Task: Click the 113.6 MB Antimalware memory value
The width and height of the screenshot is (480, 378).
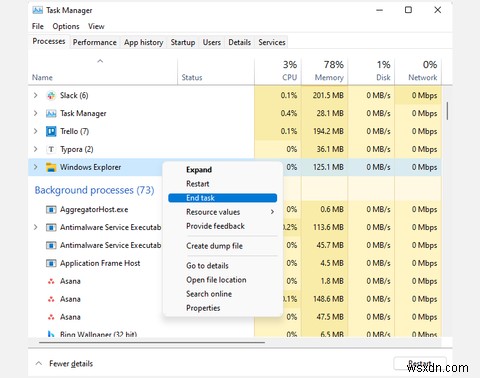Action: point(328,228)
